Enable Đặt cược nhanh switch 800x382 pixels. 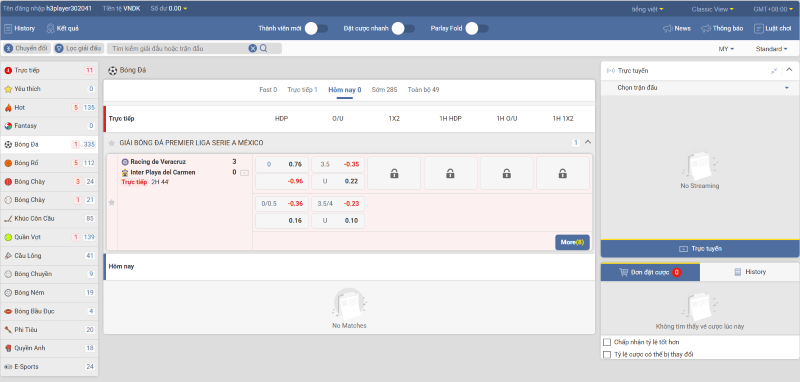click(x=403, y=29)
